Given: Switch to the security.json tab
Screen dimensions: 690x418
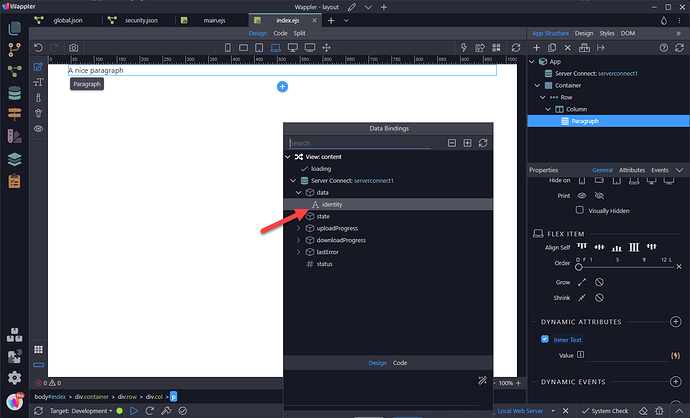Looking at the screenshot, I should tap(141, 20).
